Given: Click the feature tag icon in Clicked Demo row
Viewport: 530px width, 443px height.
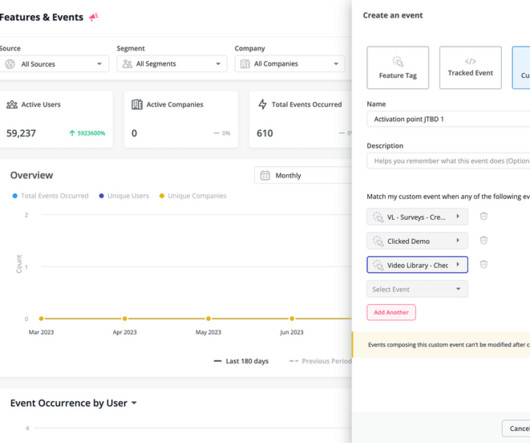Looking at the screenshot, I should (x=378, y=241).
